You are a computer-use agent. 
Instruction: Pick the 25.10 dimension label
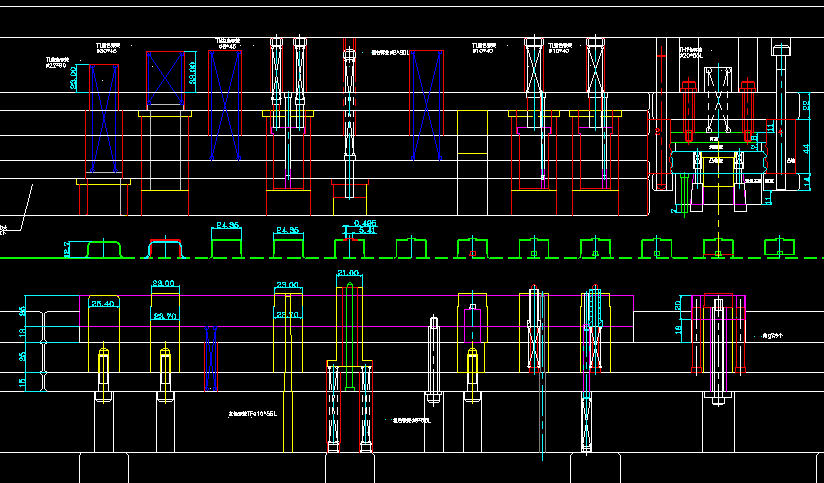click(x=288, y=315)
